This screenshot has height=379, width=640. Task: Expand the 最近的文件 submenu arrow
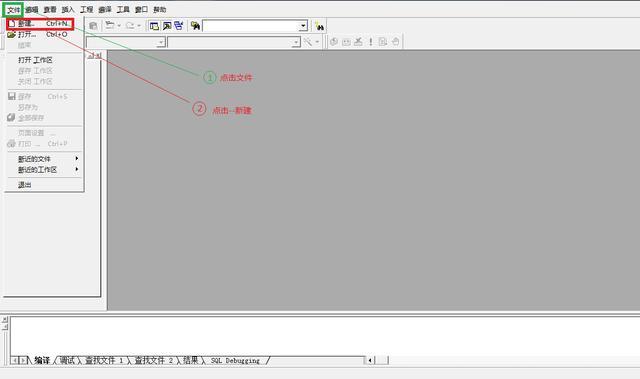click(x=77, y=158)
